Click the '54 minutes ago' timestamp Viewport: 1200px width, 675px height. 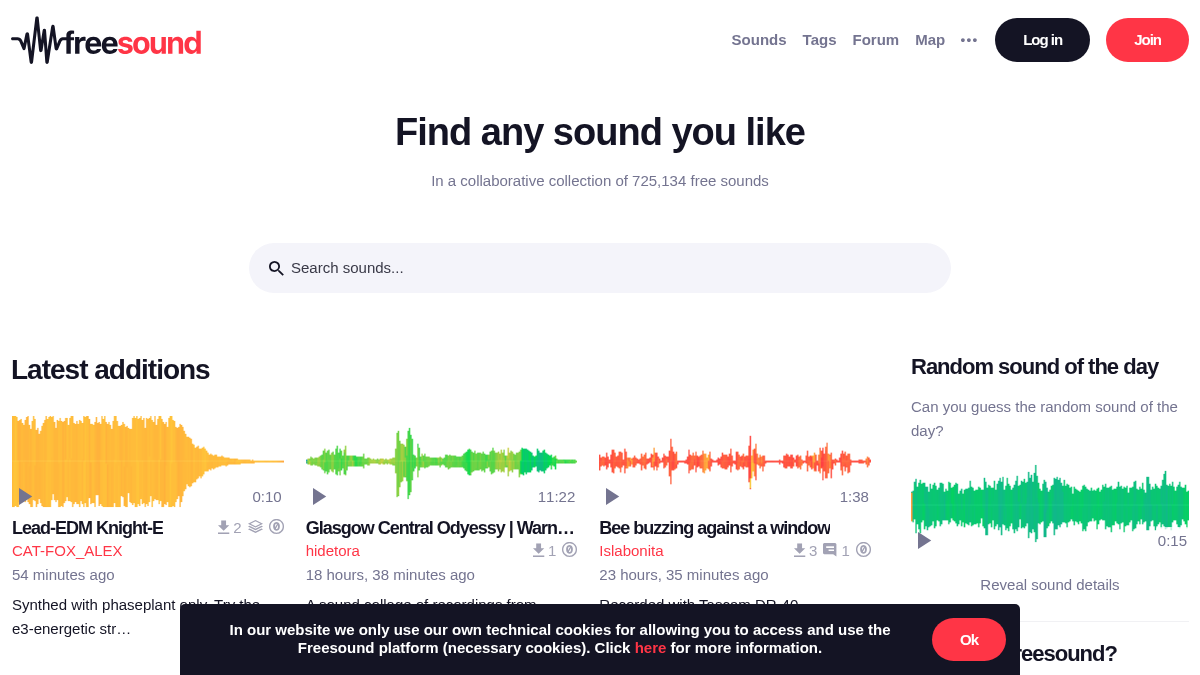tap(63, 575)
